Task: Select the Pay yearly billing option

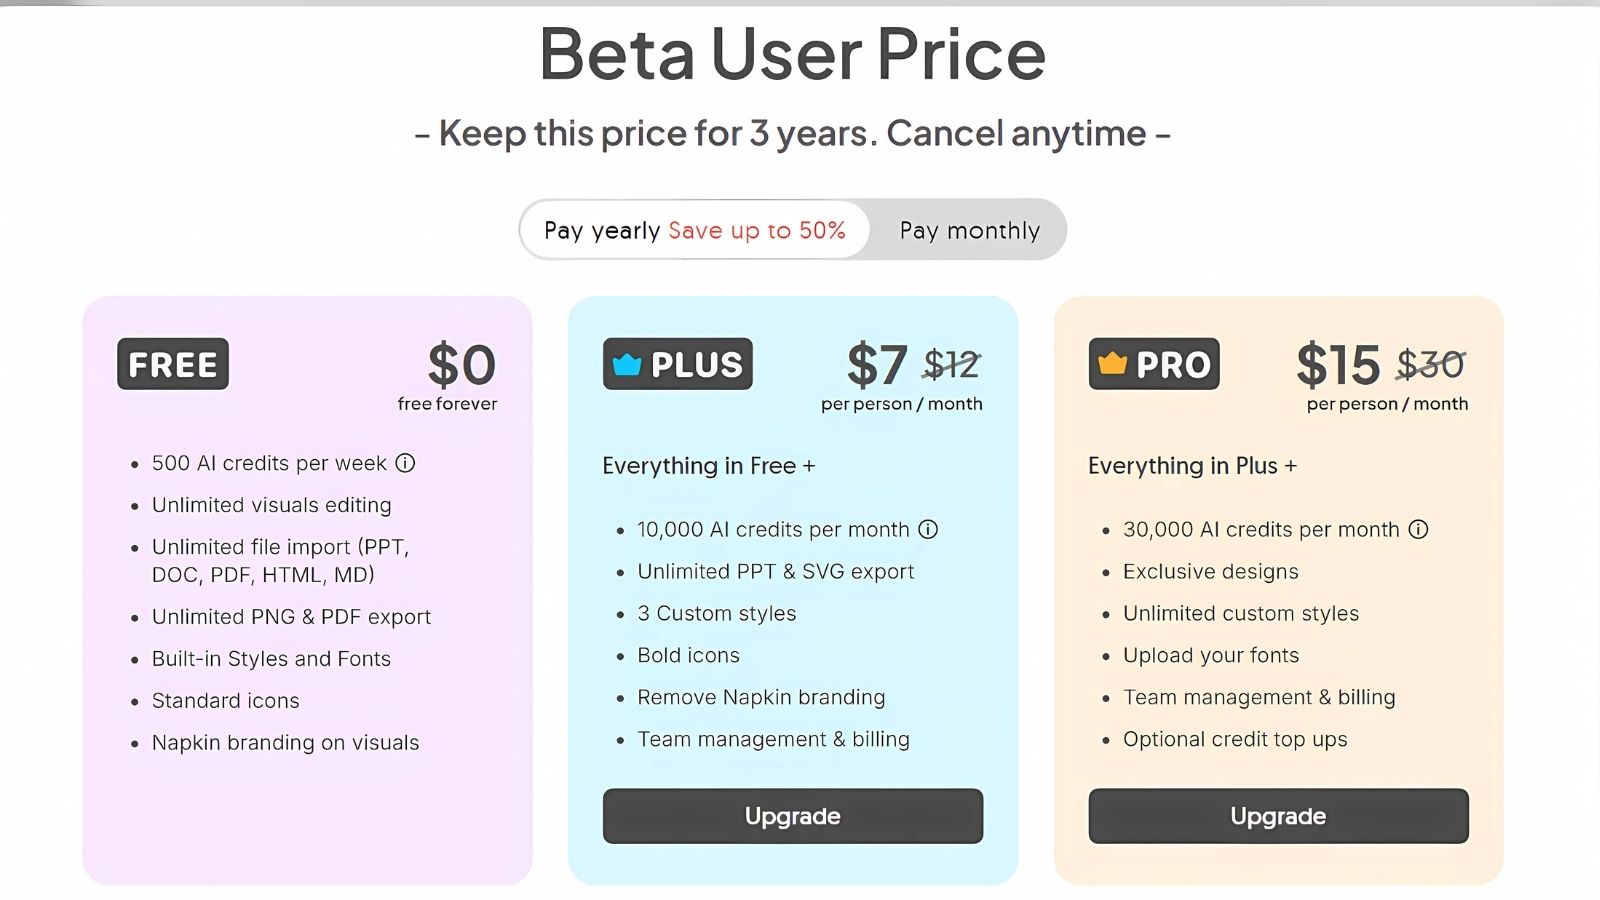Action: 694,230
